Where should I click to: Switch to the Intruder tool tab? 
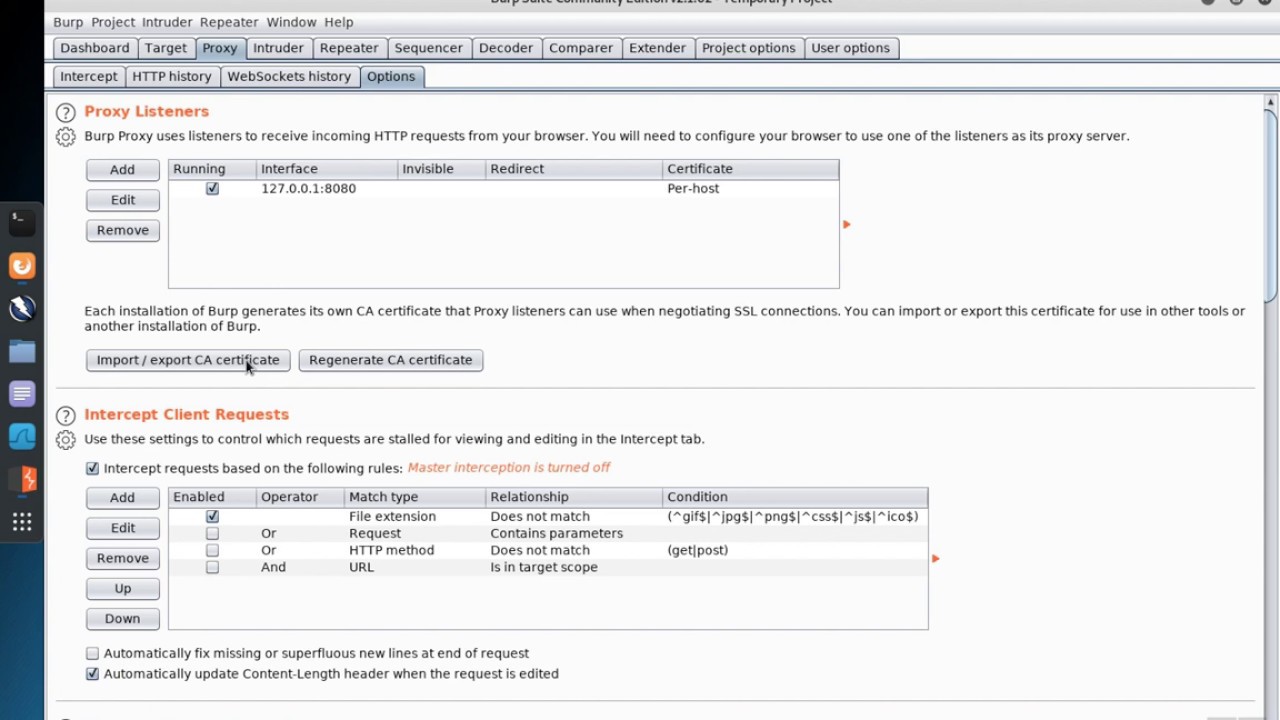pos(278,48)
